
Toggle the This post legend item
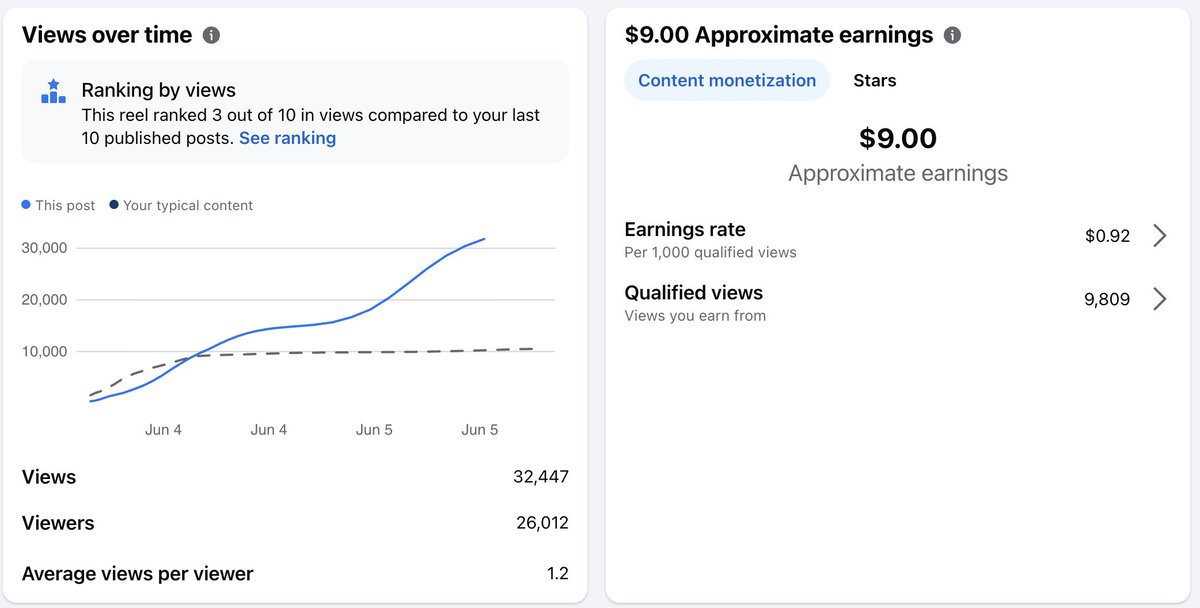pos(59,205)
